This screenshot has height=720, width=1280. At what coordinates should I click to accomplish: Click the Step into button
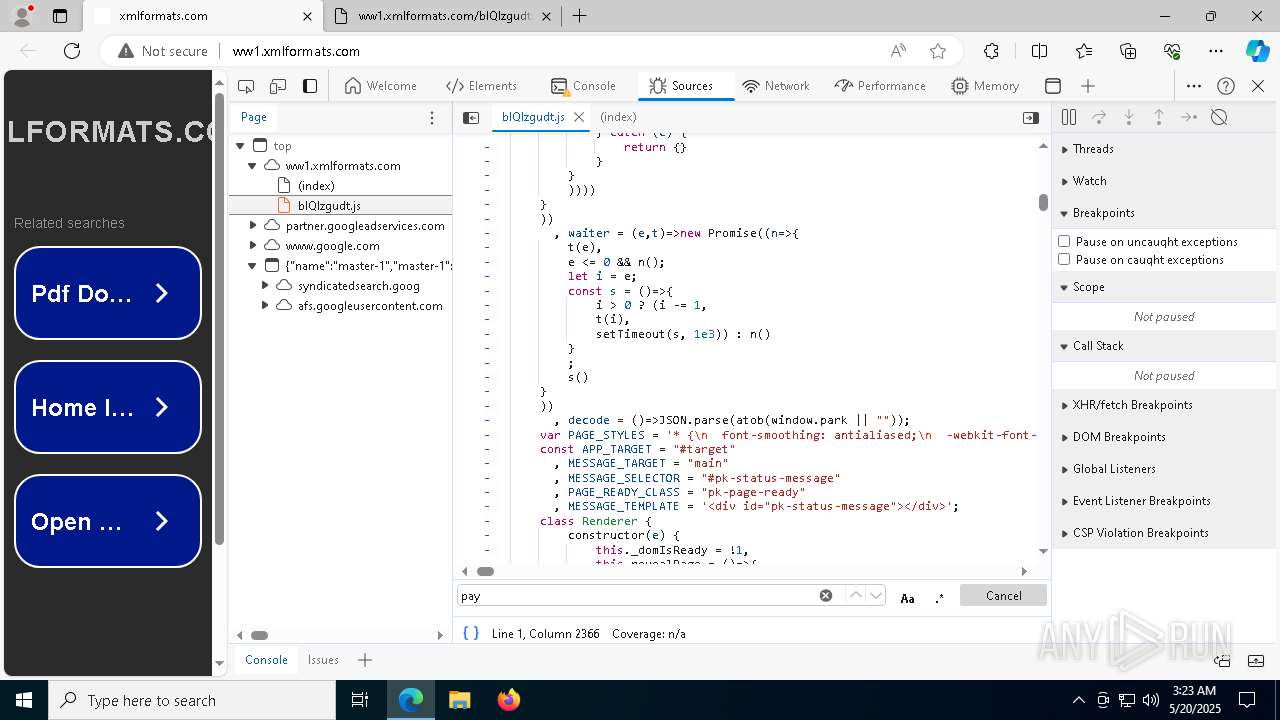point(1129,117)
